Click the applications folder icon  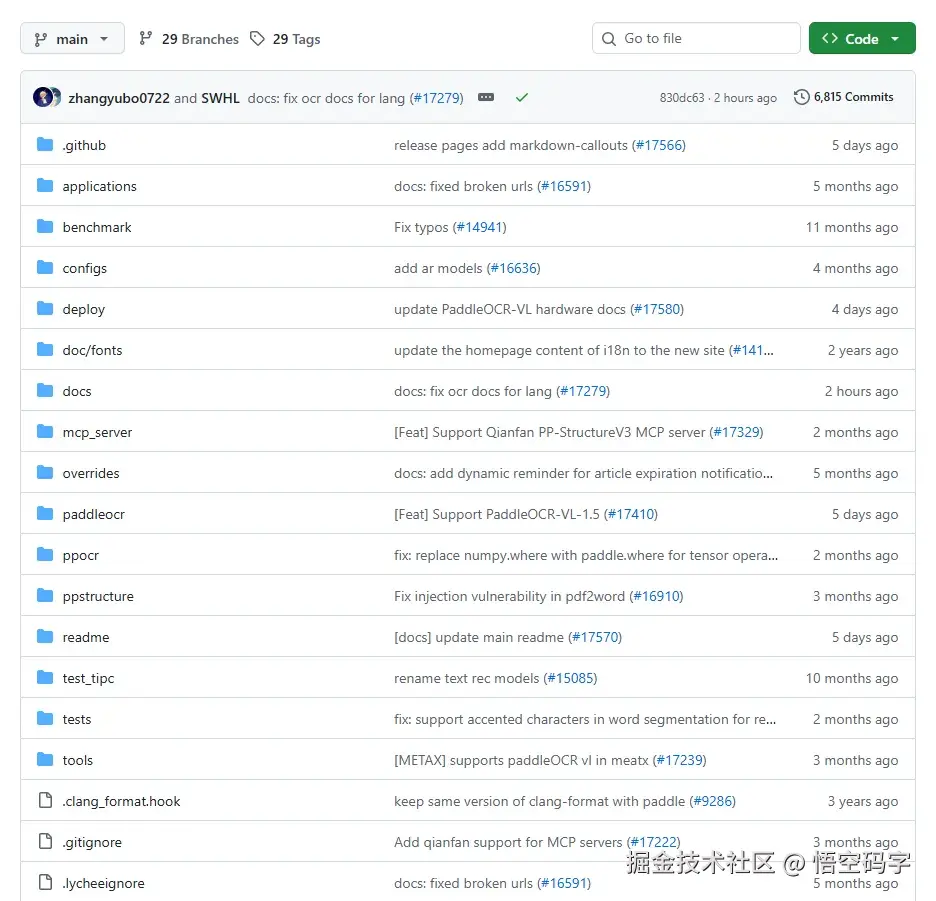coord(45,186)
